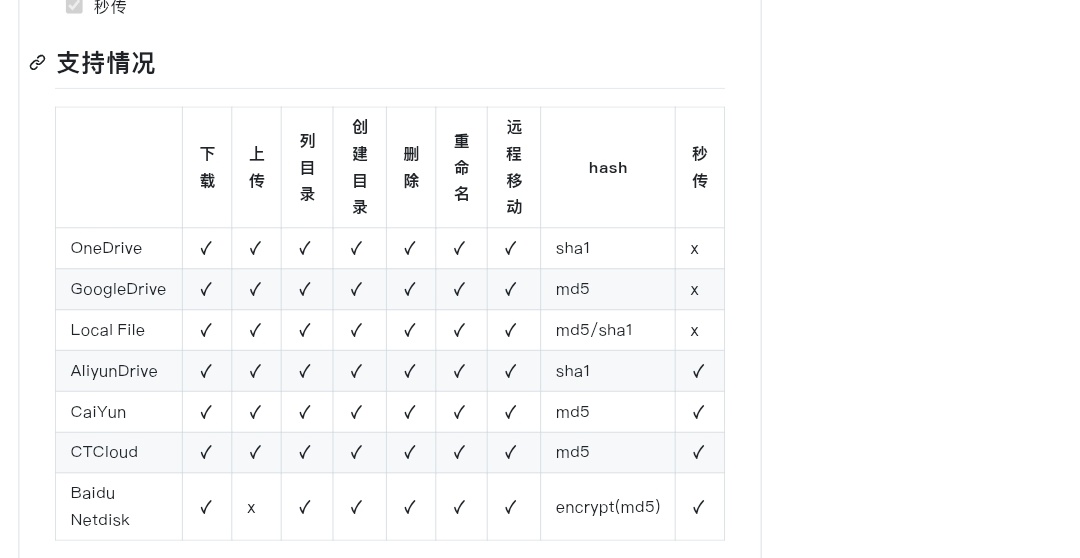Viewport: 1080px width, 558px height.
Task: Click the 远程移动 column header
Action: pyautogui.click(x=514, y=167)
